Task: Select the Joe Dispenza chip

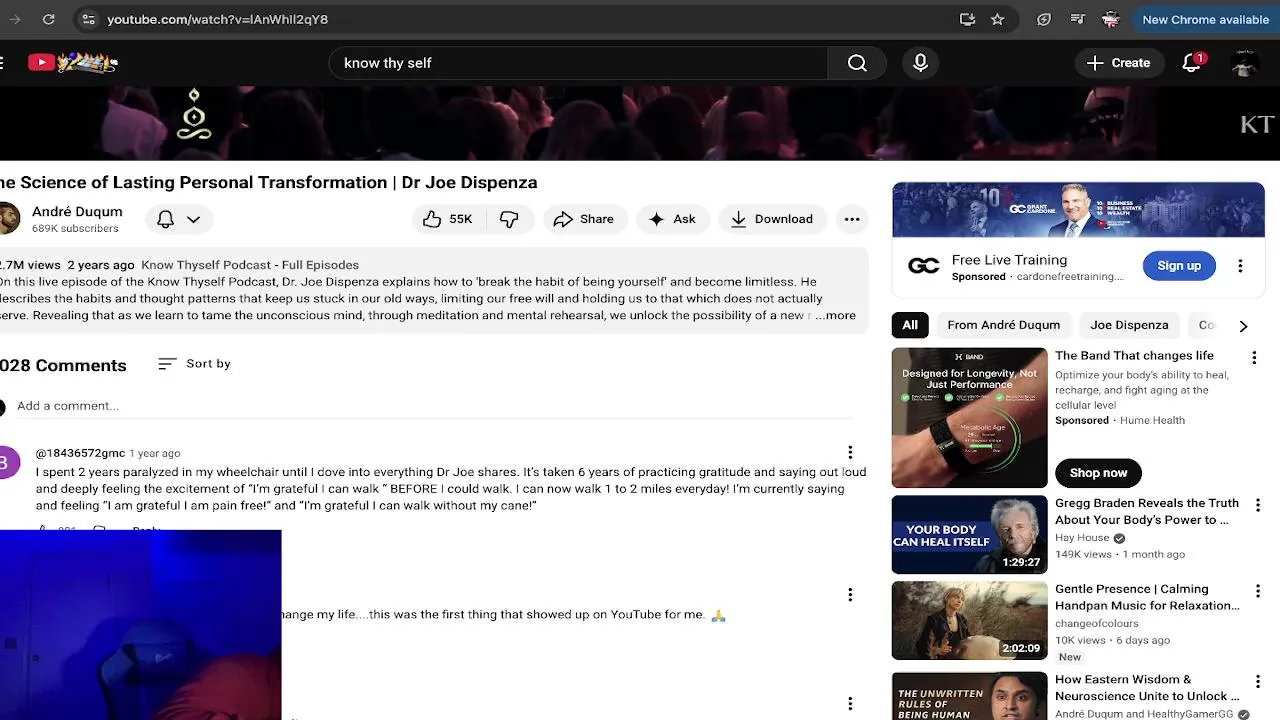Action: pyautogui.click(x=1129, y=325)
